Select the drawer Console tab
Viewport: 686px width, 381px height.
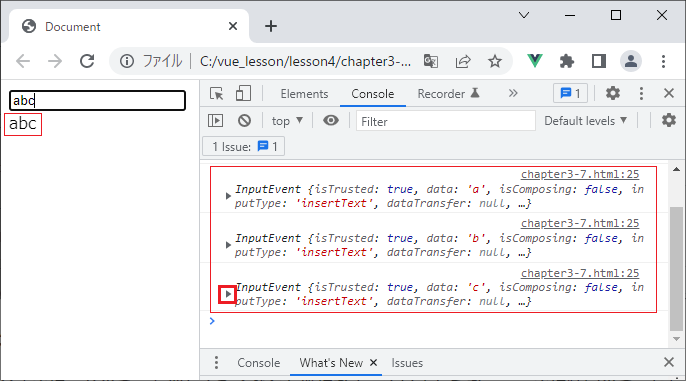pos(259,363)
